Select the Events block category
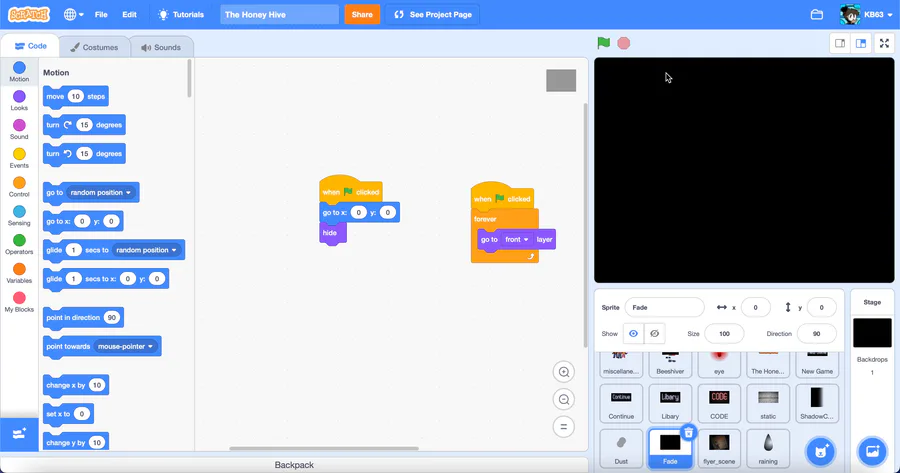The image size is (900, 473). click(x=19, y=158)
